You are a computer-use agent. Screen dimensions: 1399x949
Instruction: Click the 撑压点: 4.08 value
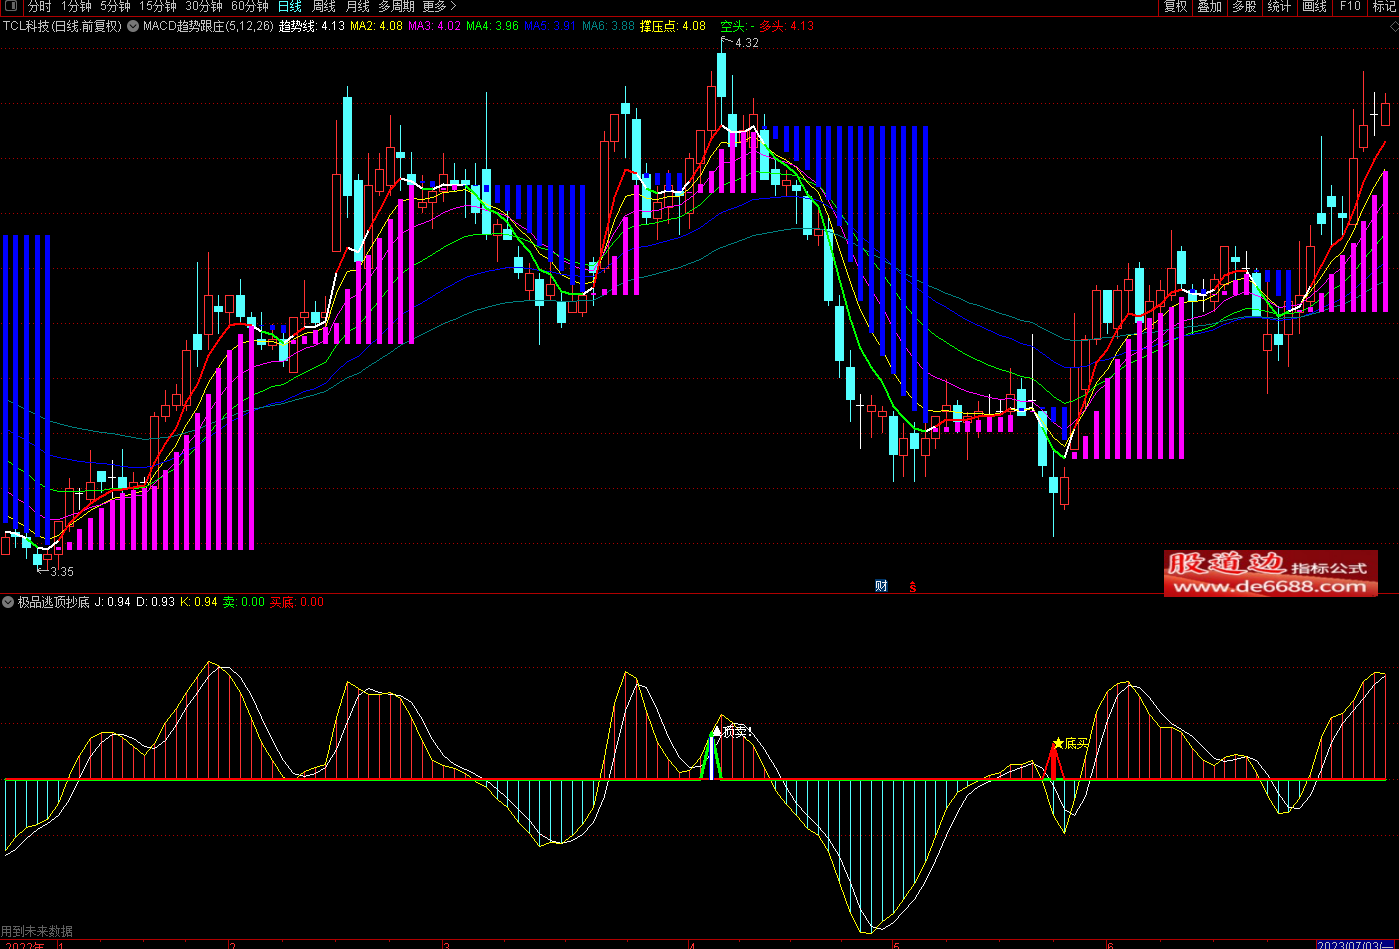(673, 26)
